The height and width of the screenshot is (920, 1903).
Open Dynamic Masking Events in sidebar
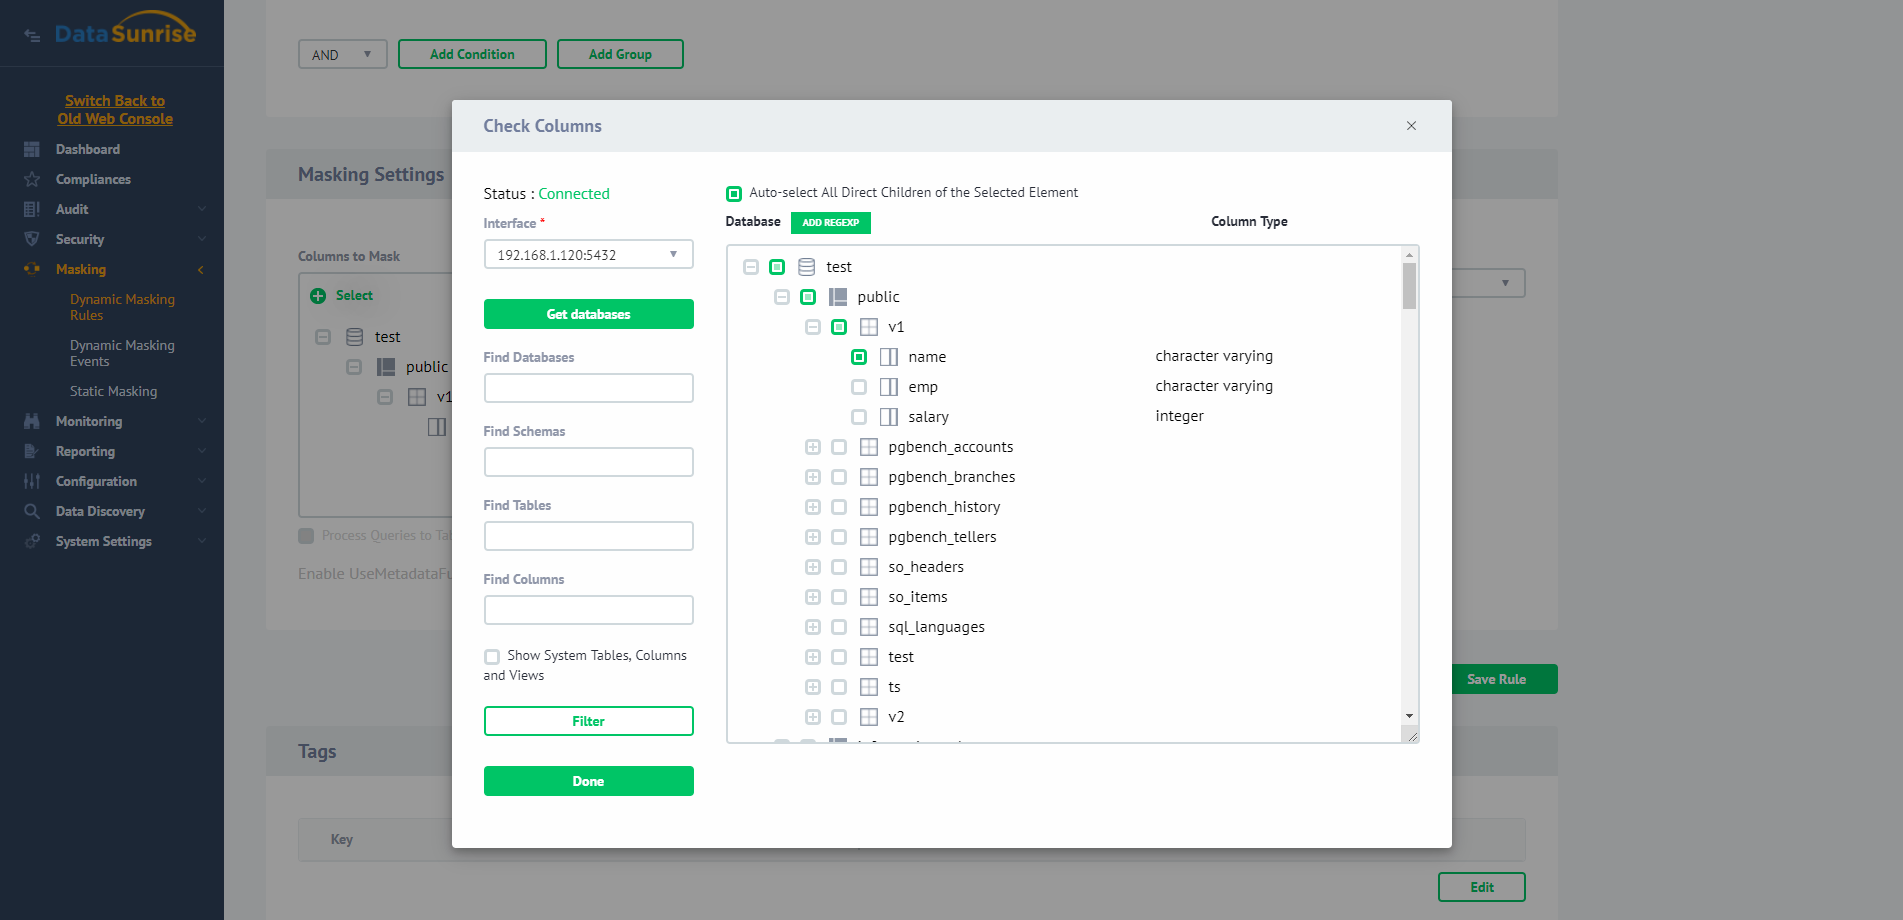point(122,353)
